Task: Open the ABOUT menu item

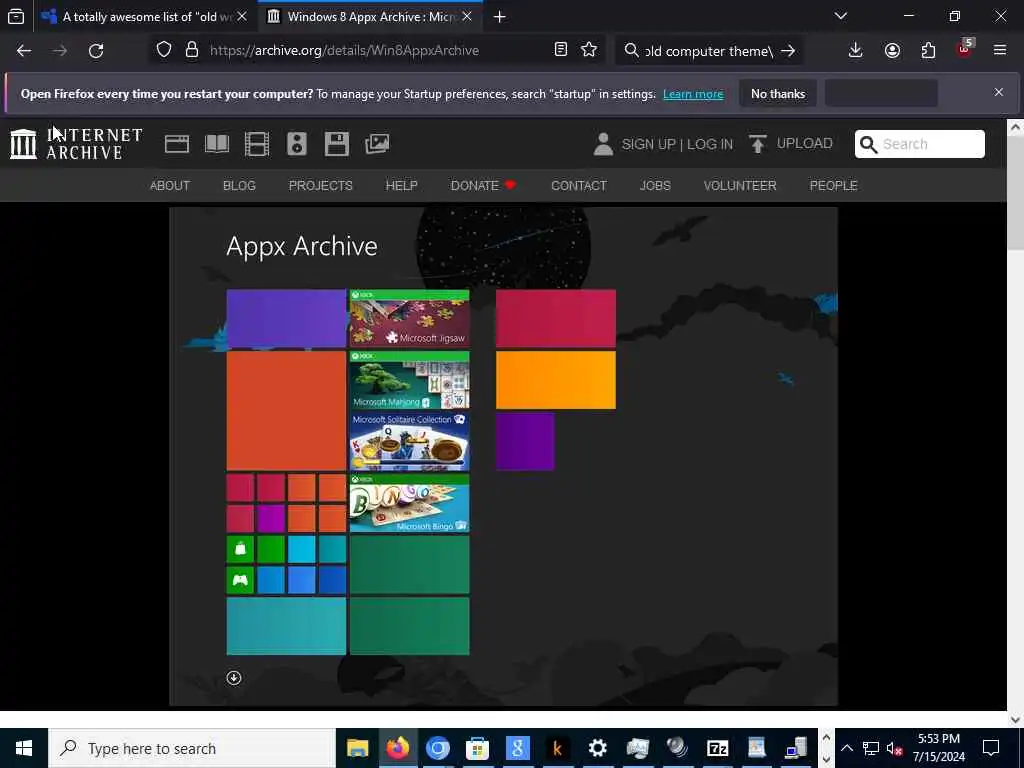Action: coord(170,185)
